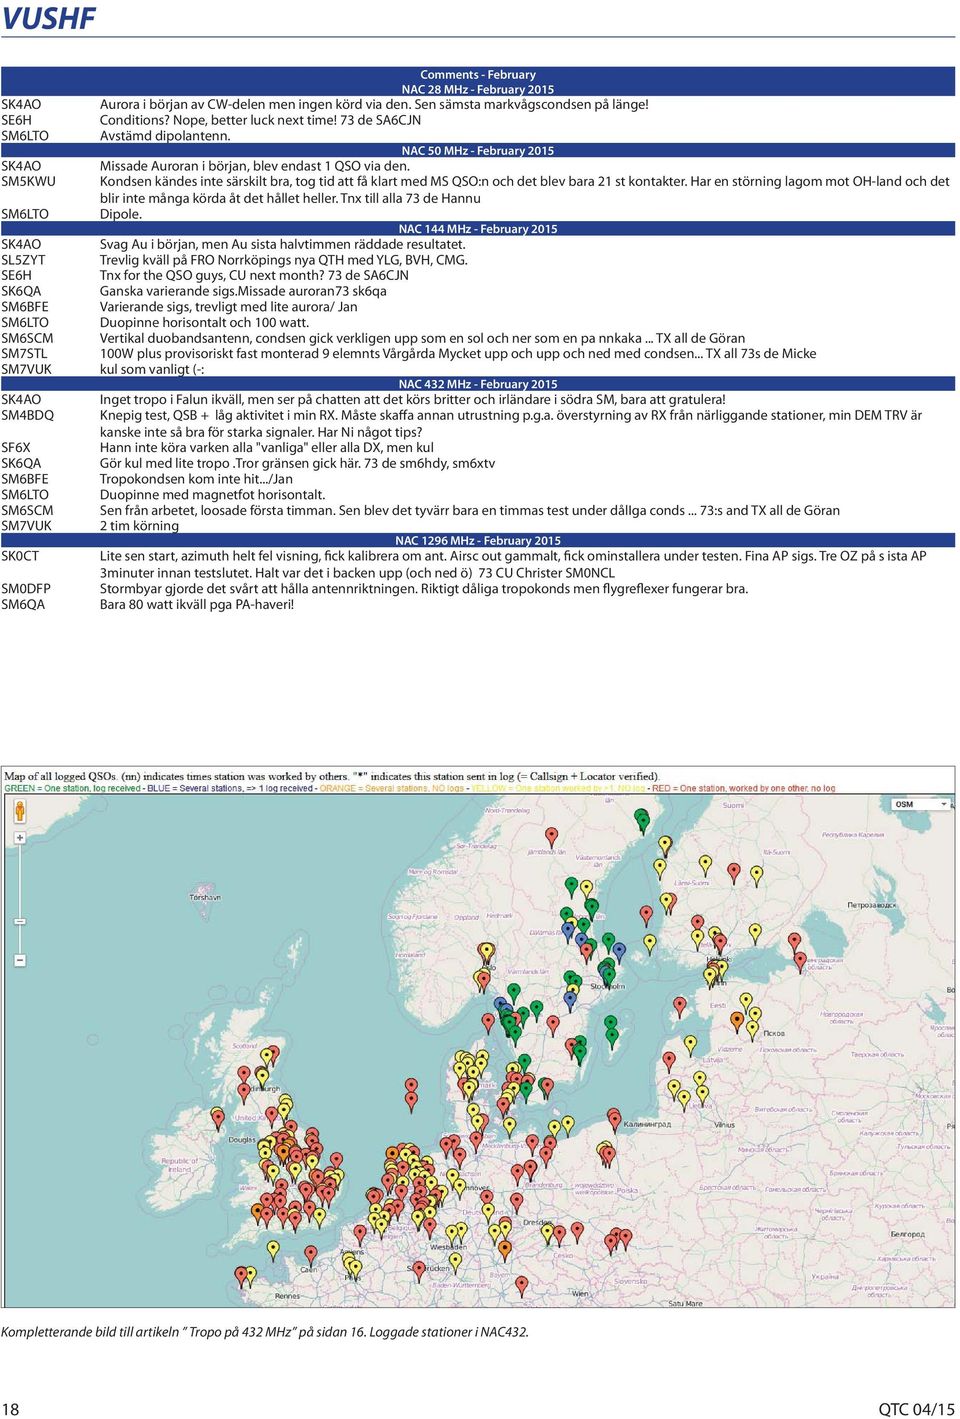The width and height of the screenshot is (960, 1419).
Task: Click red marker above Jämtlands län label
Action: [550, 836]
